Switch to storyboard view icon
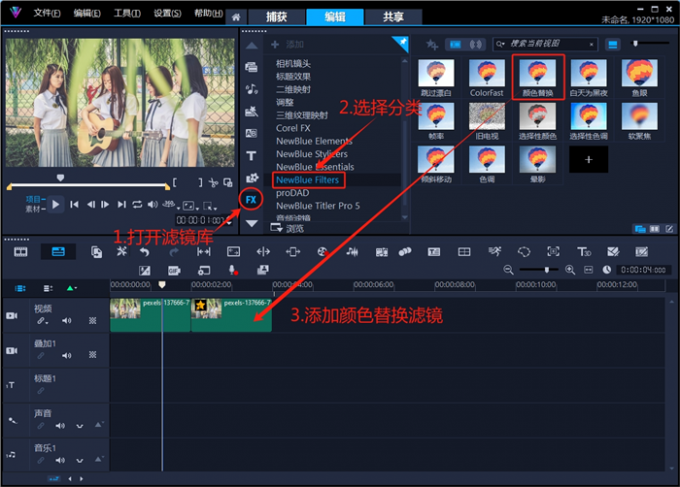Image resolution: width=680 pixels, height=487 pixels. point(20,252)
